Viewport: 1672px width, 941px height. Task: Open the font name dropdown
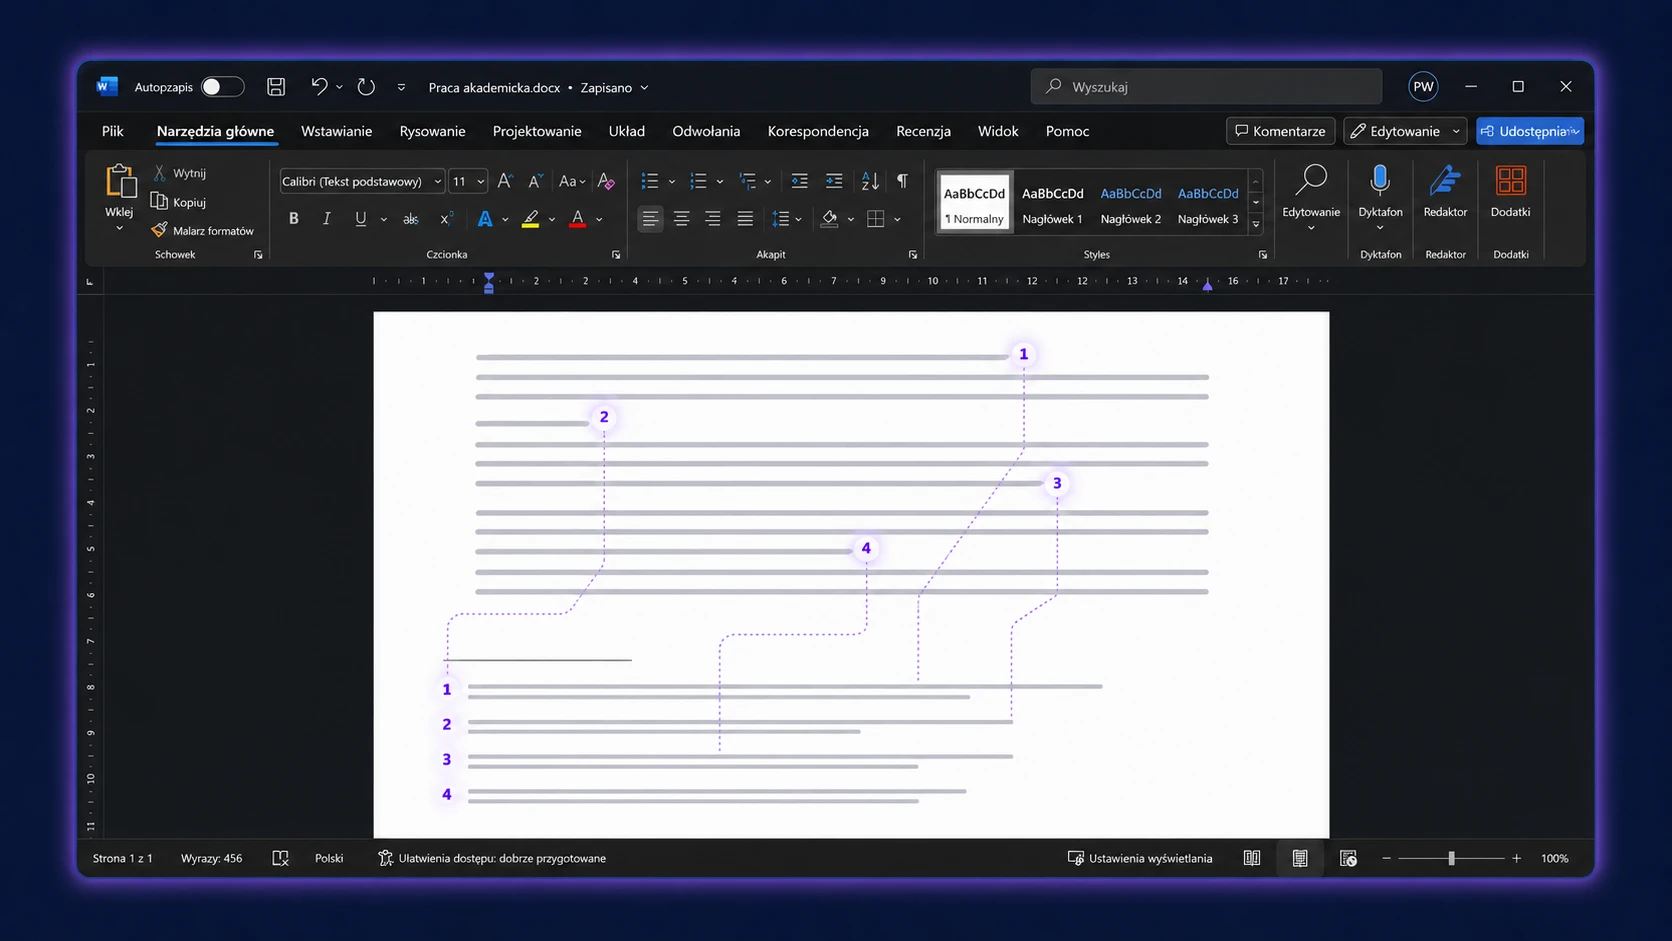438,182
